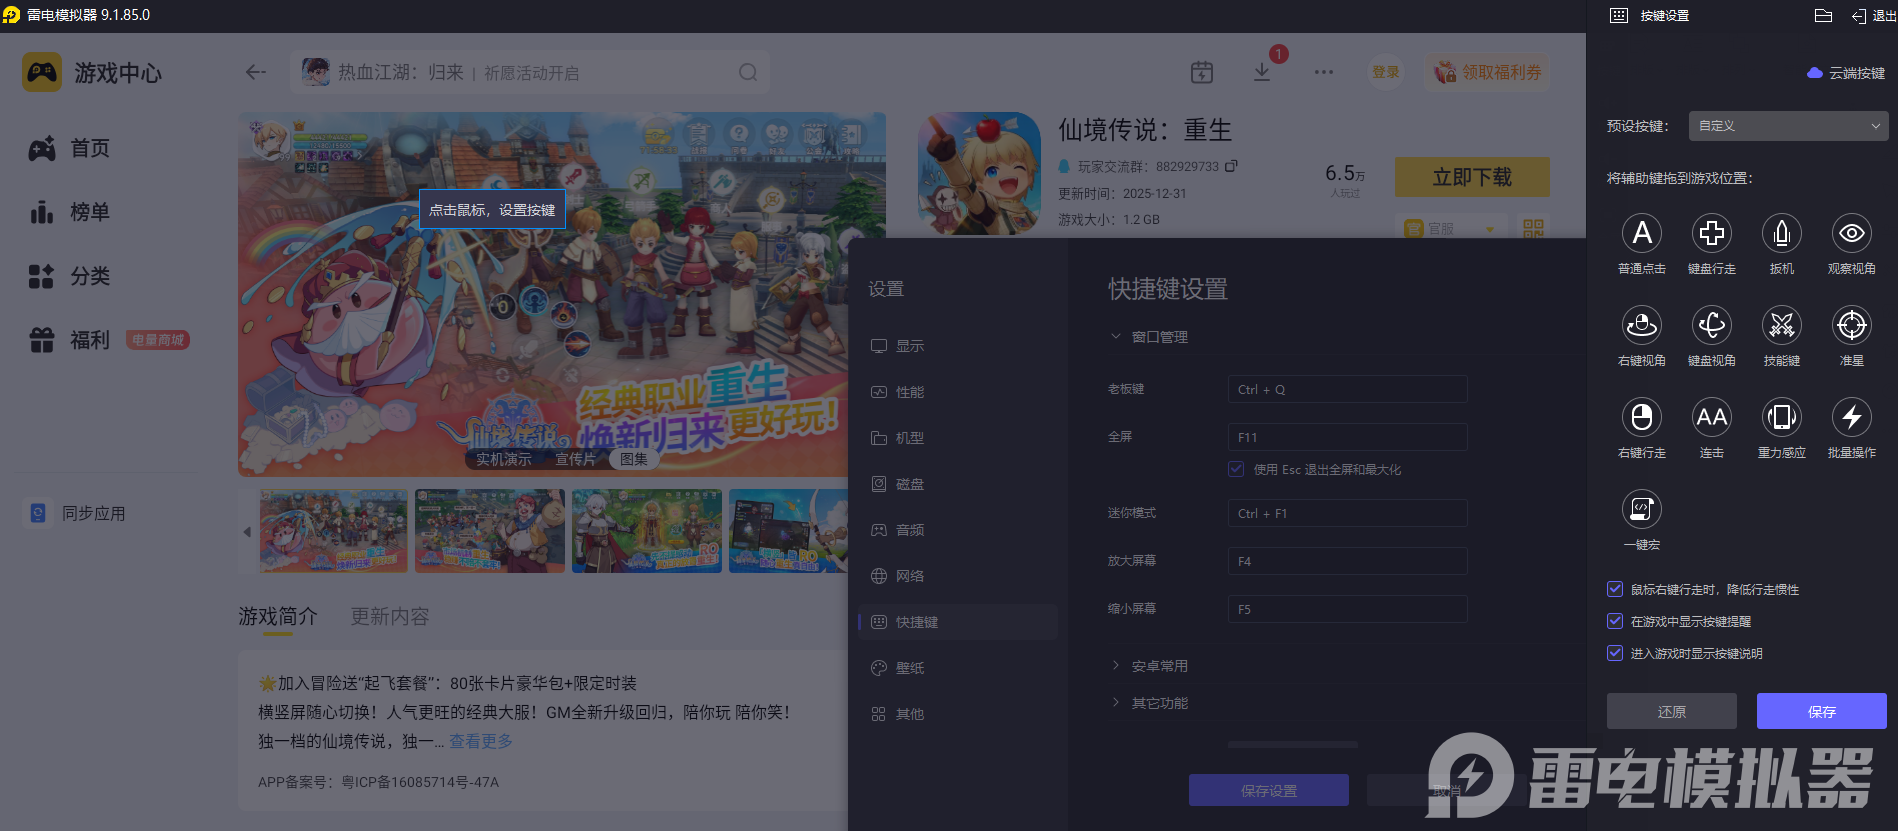Click the search magnifier icon
1898x831 pixels.
click(748, 72)
